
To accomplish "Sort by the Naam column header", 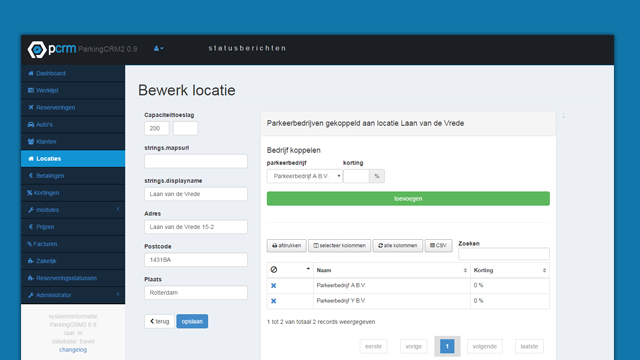I will click(391, 270).
